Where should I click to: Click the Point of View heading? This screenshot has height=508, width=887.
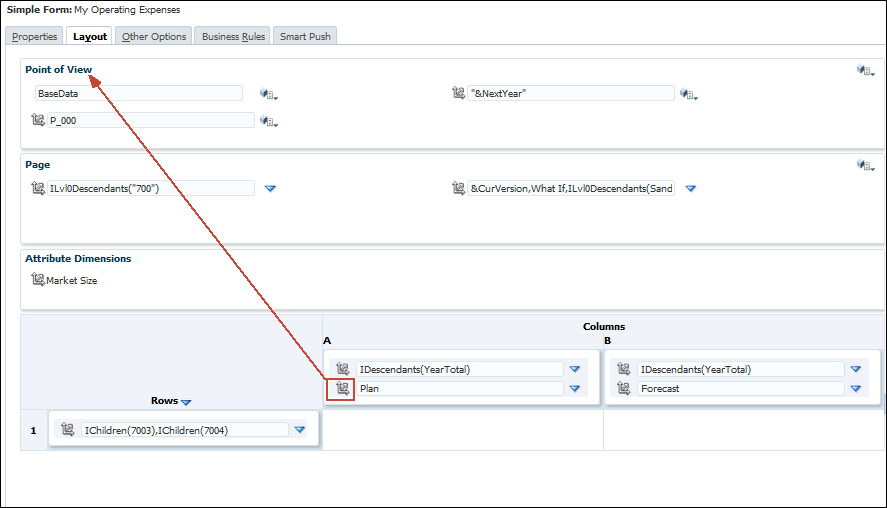pos(58,69)
